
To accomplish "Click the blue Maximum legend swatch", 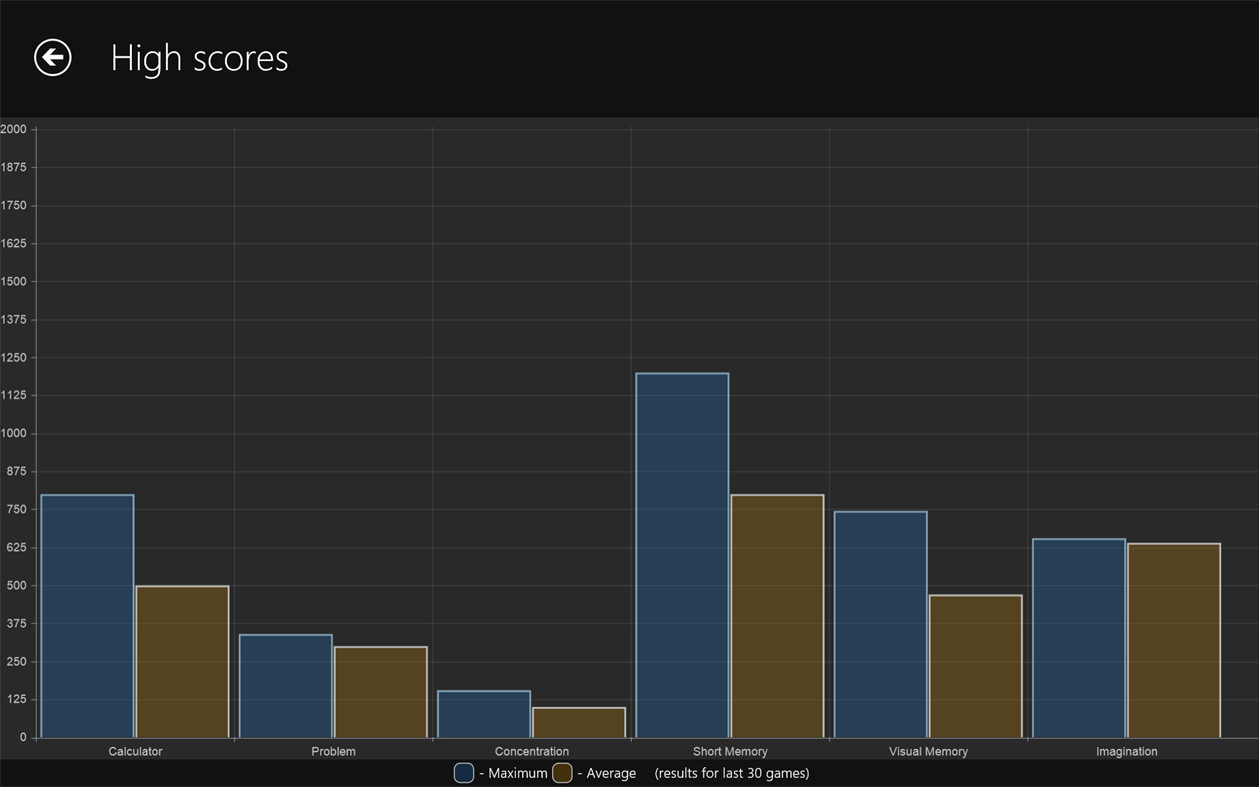I will 464,773.
